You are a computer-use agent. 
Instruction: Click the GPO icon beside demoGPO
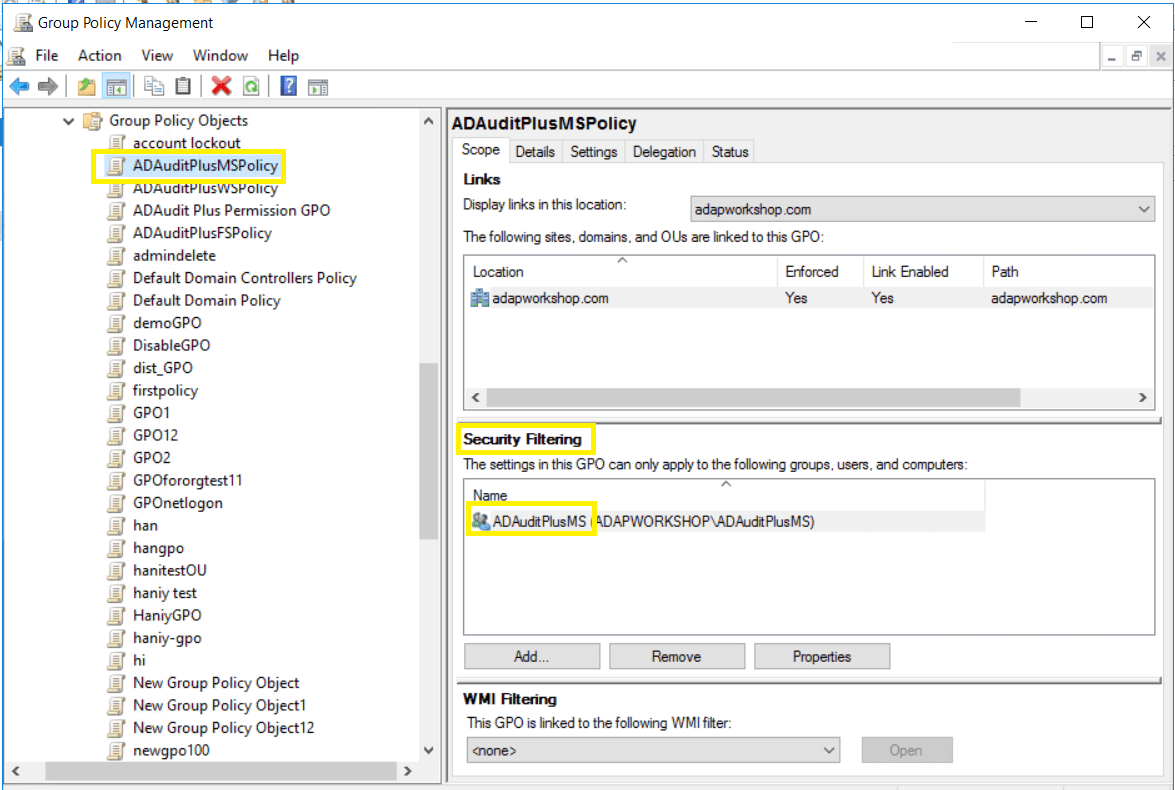pos(116,323)
